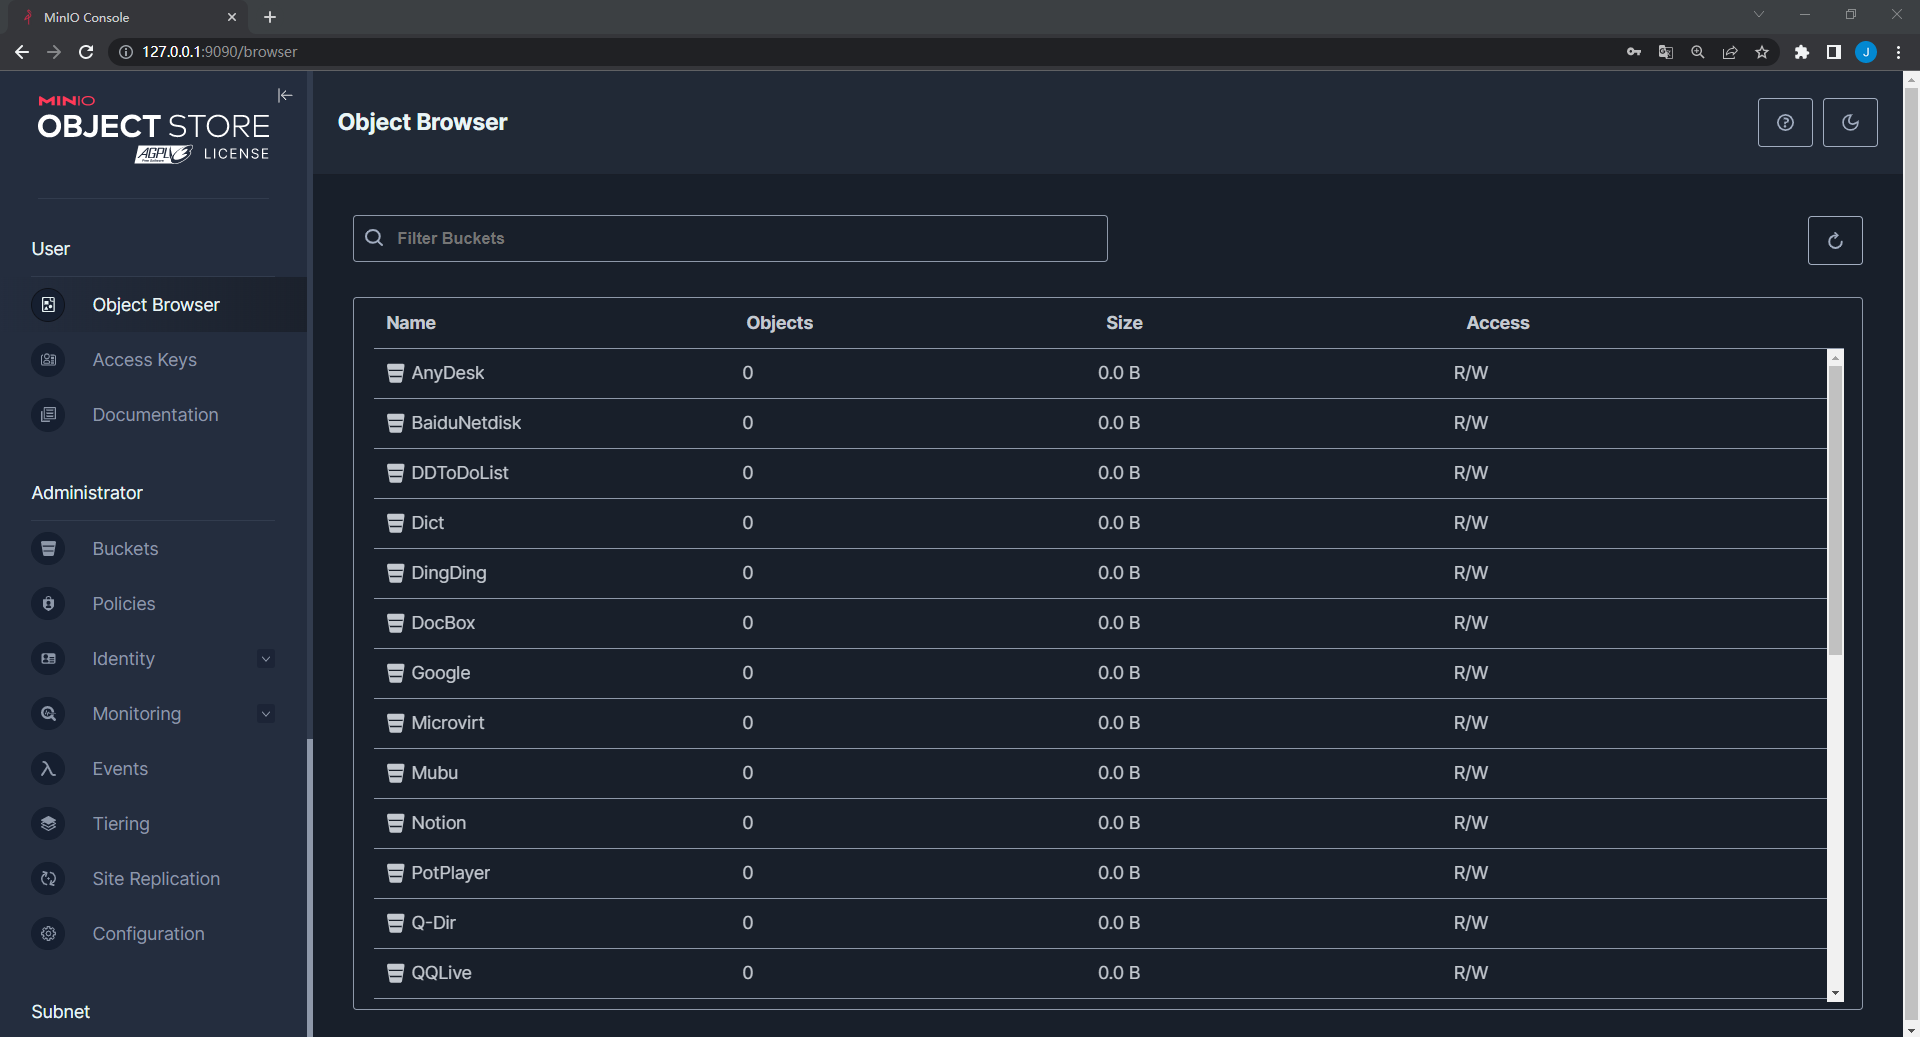Click the Size column header

[x=1124, y=323]
